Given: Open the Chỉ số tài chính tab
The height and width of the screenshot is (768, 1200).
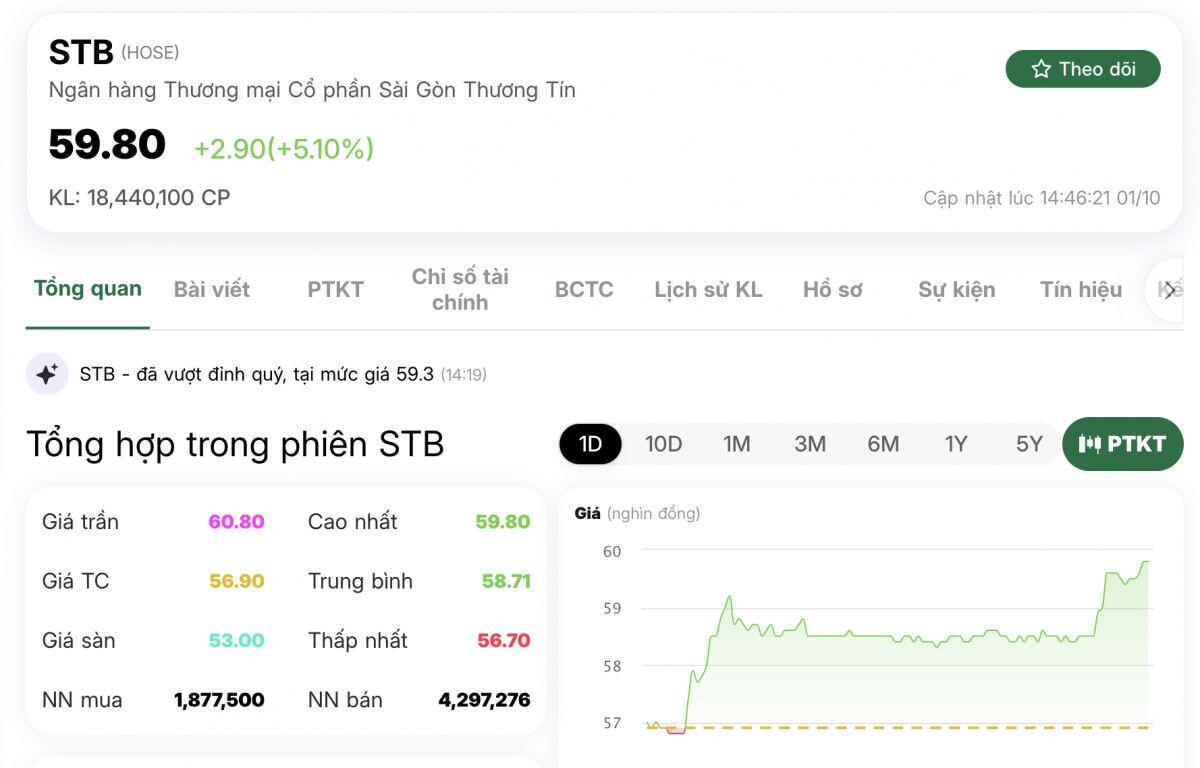Looking at the screenshot, I should coord(460,289).
